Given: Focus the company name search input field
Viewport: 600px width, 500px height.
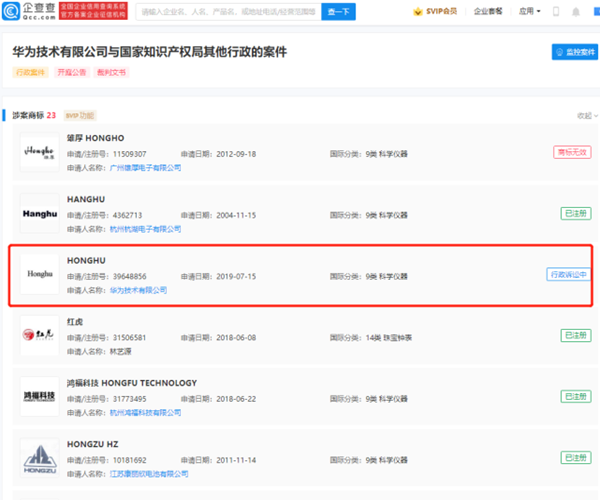Looking at the screenshot, I should [228, 12].
